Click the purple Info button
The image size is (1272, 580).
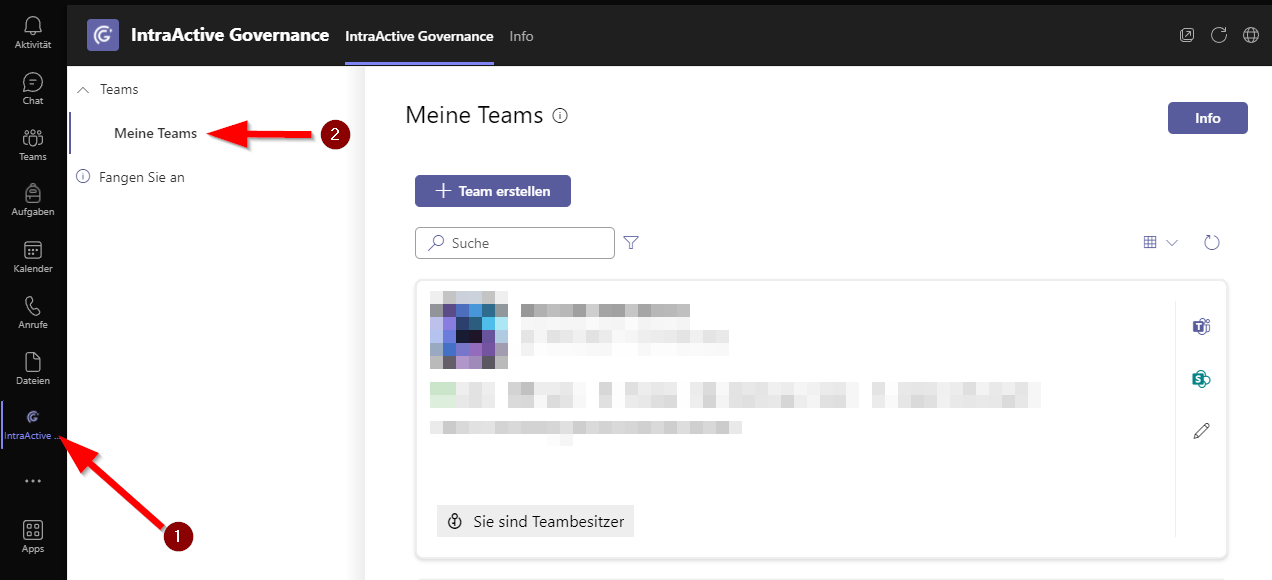pyautogui.click(x=1208, y=118)
